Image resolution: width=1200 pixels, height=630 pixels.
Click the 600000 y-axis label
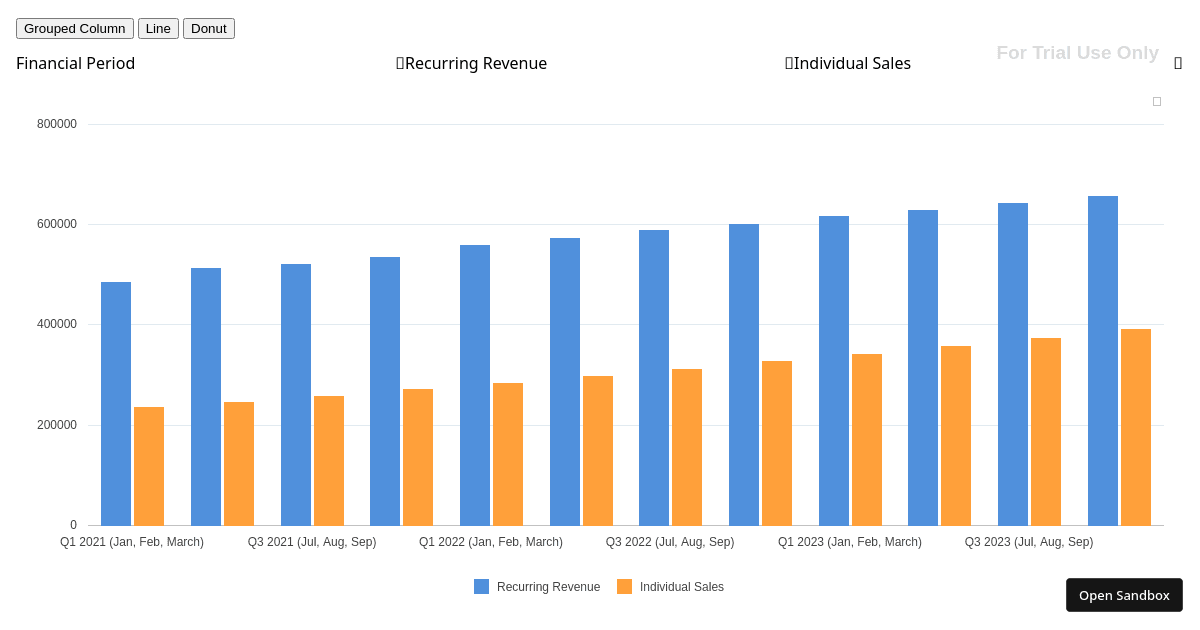point(57,224)
